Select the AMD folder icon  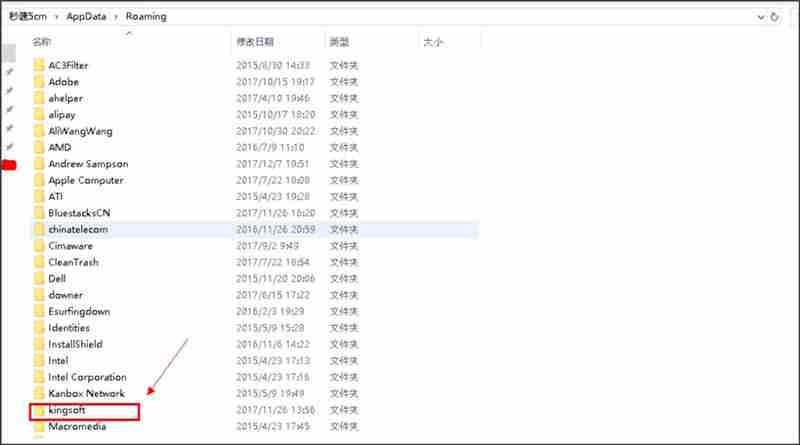39,147
